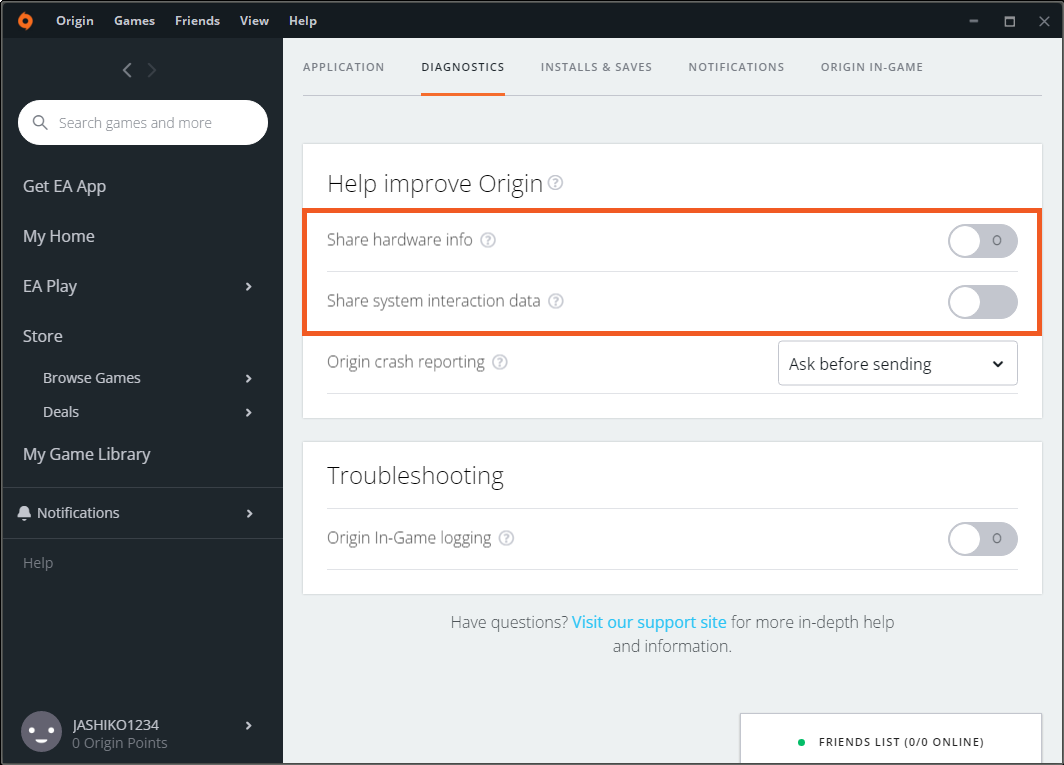This screenshot has height=765, width=1064.
Task: Open the JASHIKO1234 account menu arrow
Action: (248, 726)
